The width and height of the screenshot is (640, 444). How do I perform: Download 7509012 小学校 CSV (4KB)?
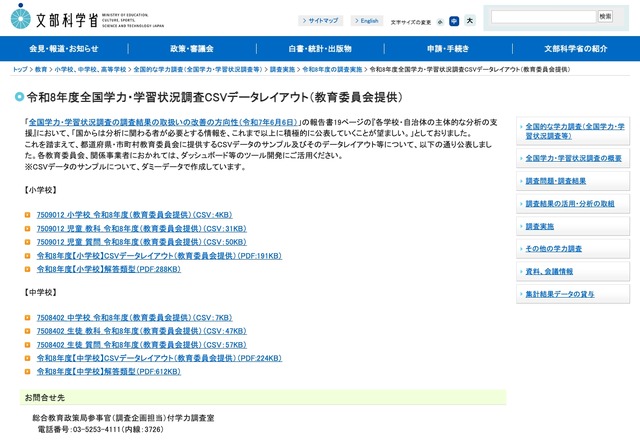[134, 215]
